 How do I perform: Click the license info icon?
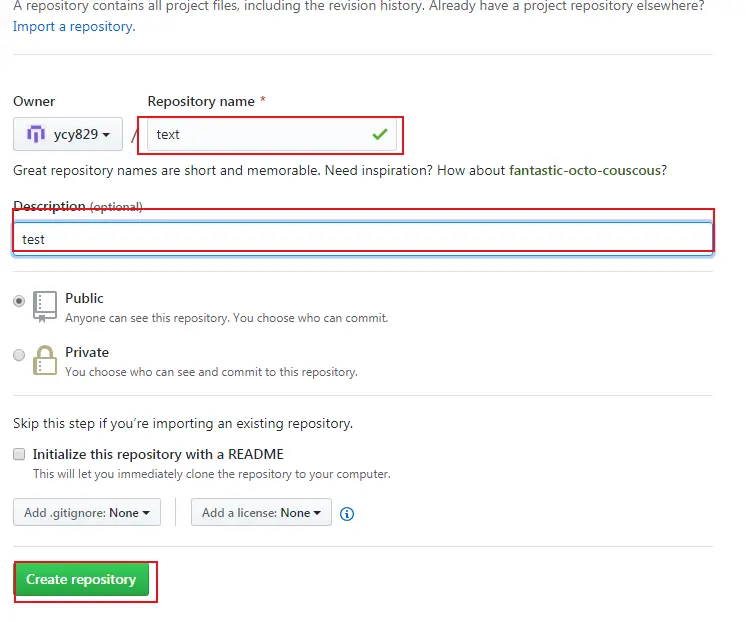coord(347,514)
